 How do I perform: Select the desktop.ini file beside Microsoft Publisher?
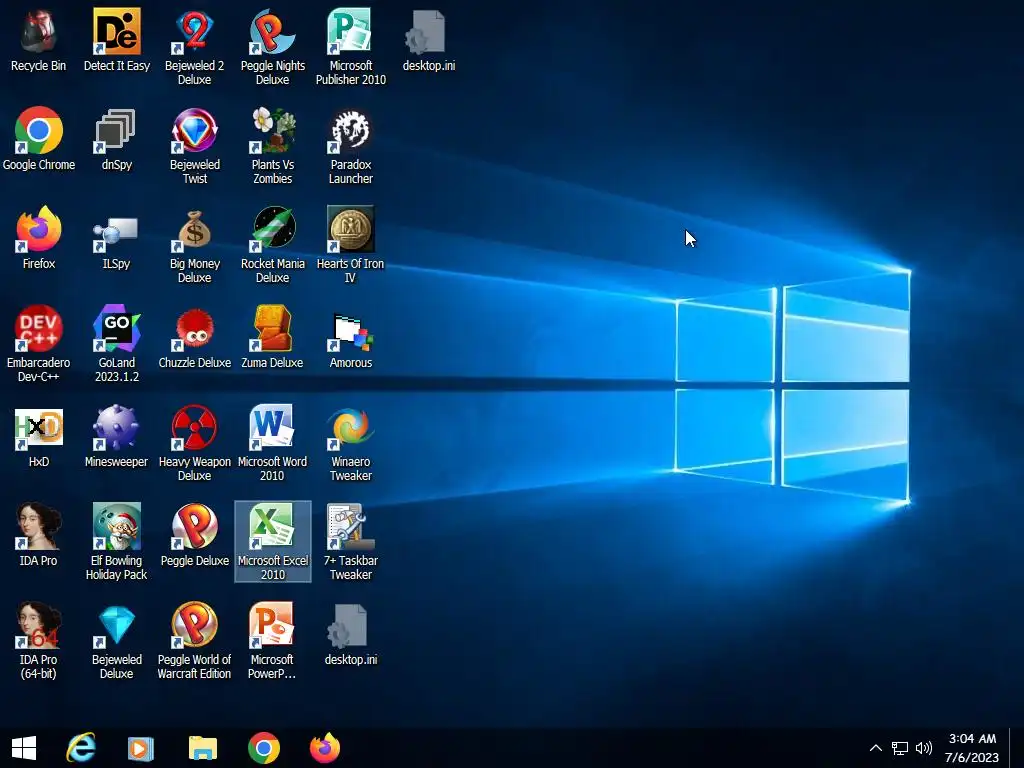tap(428, 40)
